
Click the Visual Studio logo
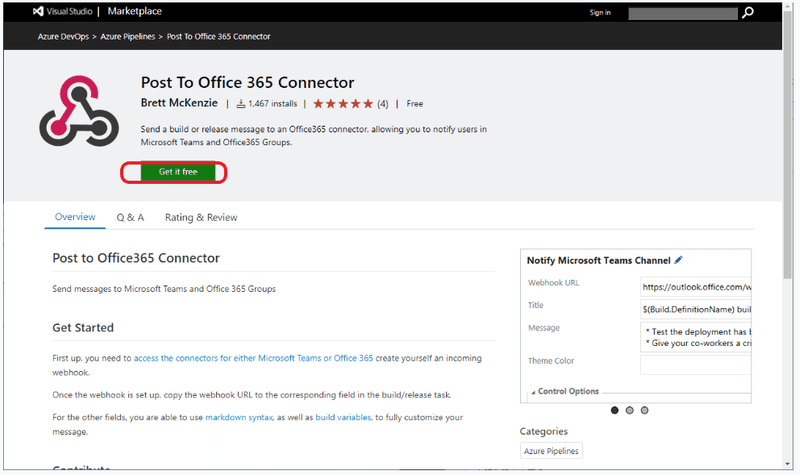(62, 11)
